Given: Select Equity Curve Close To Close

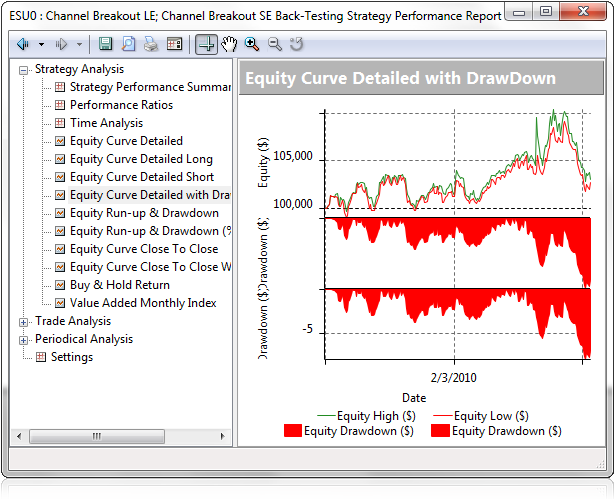Looking at the screenshot, I should pyautogui.click(x=144, y=249).
